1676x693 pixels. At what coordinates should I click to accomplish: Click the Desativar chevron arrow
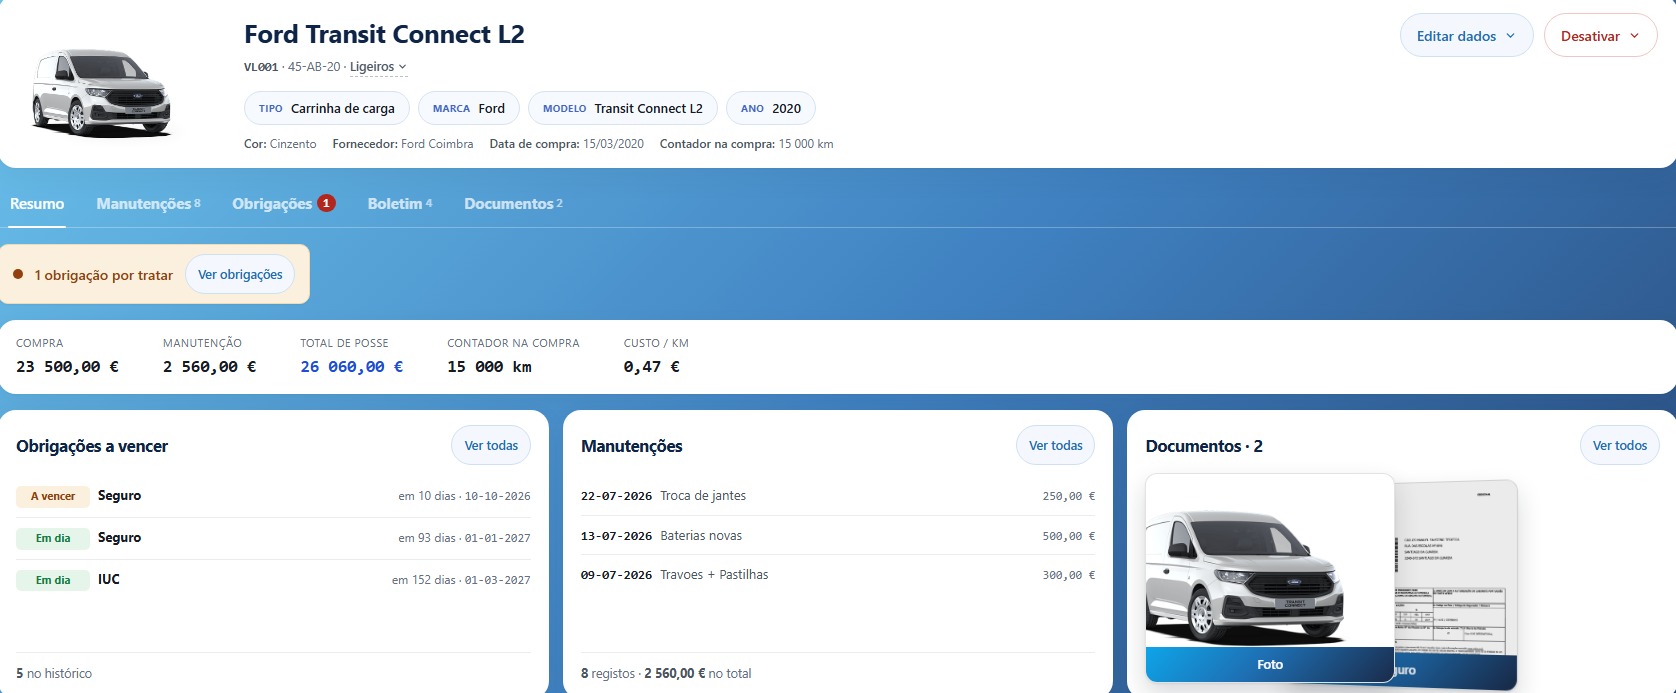point(1634,36)
